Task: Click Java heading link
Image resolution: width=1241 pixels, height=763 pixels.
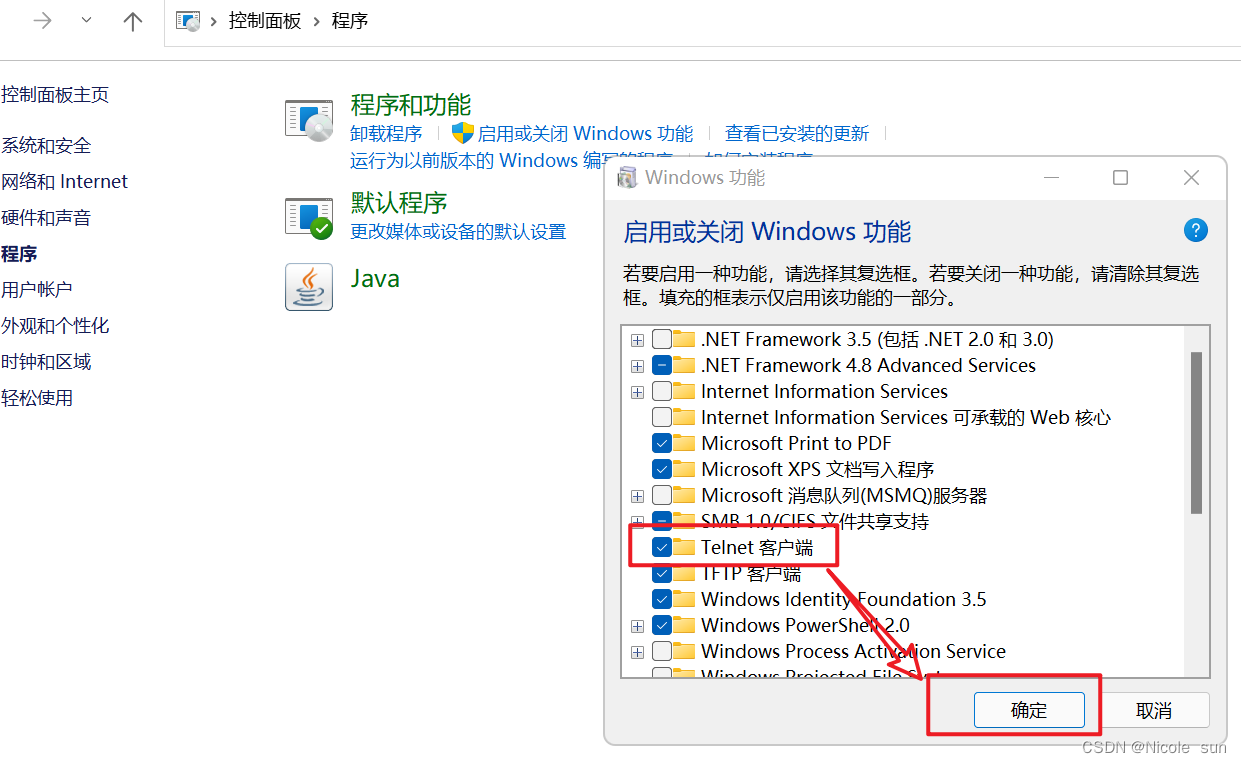Action: coord(375,278)
